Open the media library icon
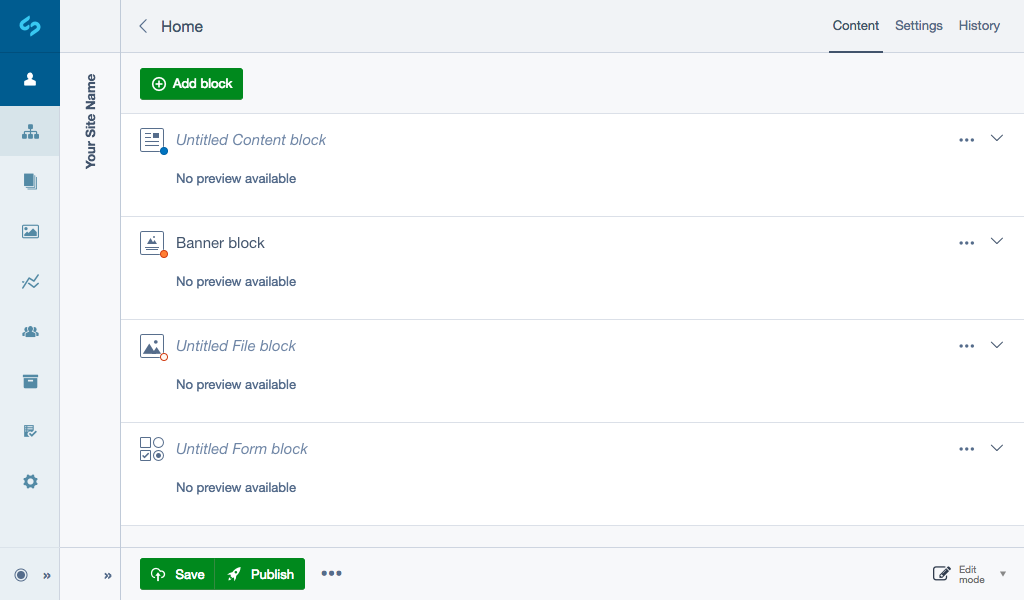 pos(30,231)
